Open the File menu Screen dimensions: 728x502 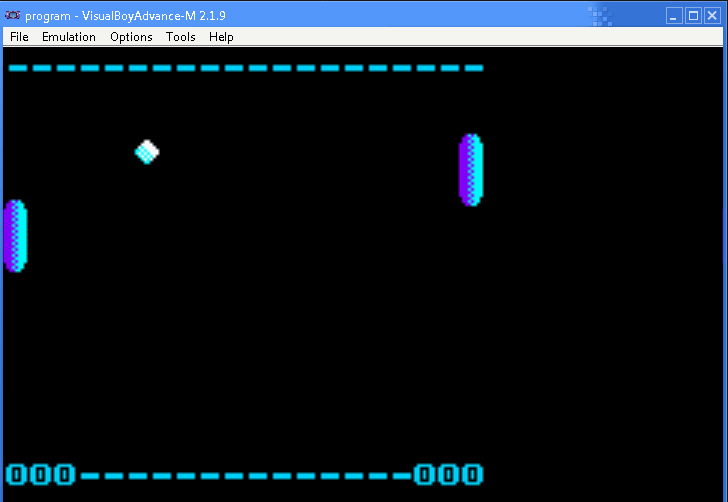click(x=19, y=37)
